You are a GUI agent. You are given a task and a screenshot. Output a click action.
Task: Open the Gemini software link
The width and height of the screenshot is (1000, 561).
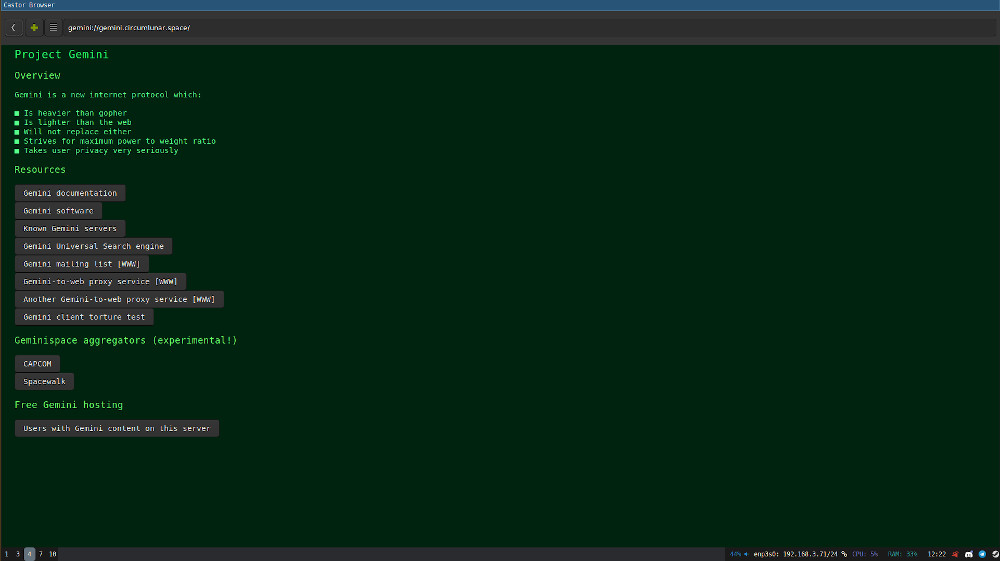click(58, 210)
